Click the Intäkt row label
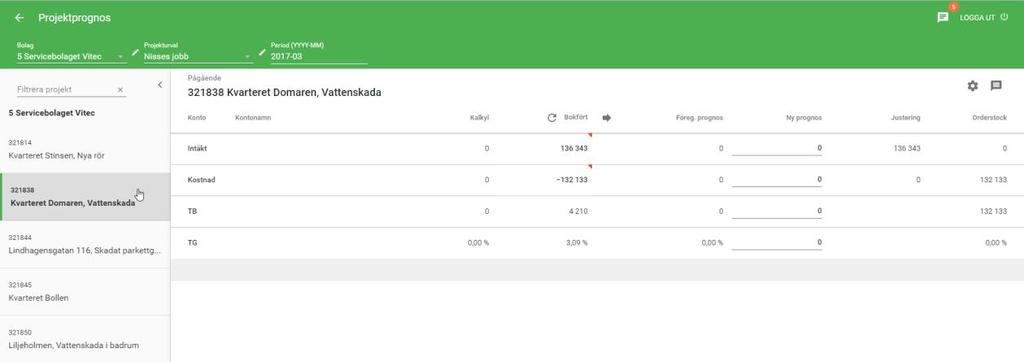The height and width of the screenshot is (362, 1024). 197,149
